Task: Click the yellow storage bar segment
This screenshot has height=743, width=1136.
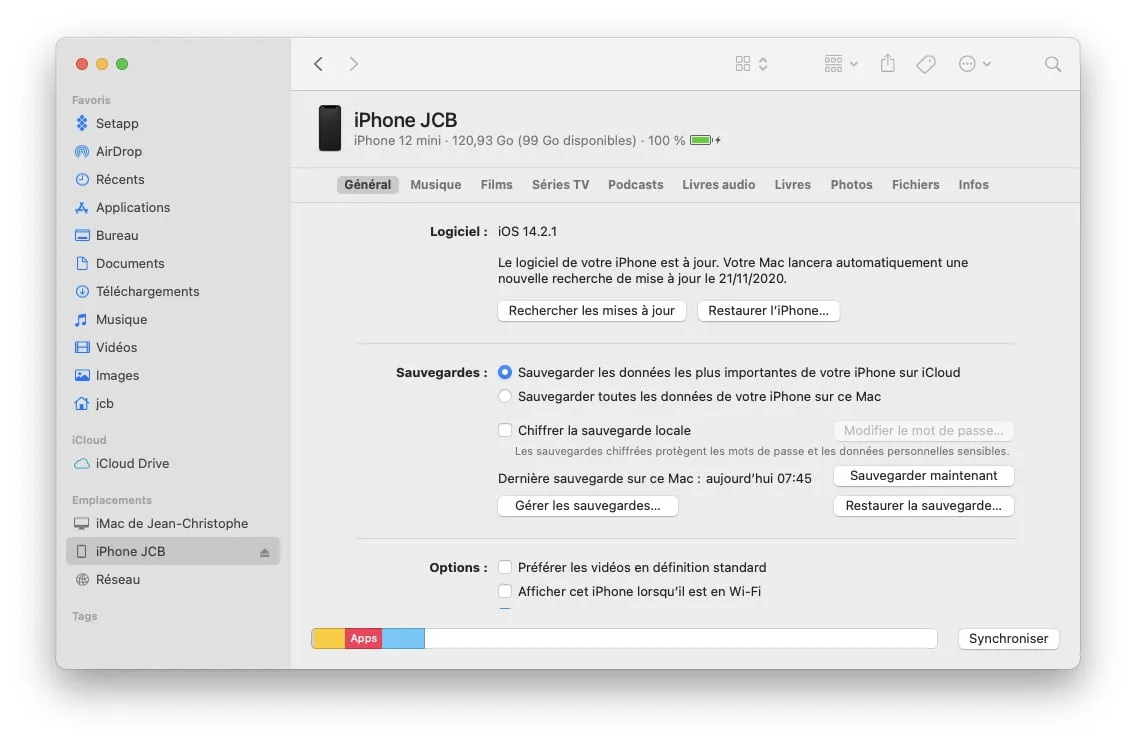Action: click(328, 638)
